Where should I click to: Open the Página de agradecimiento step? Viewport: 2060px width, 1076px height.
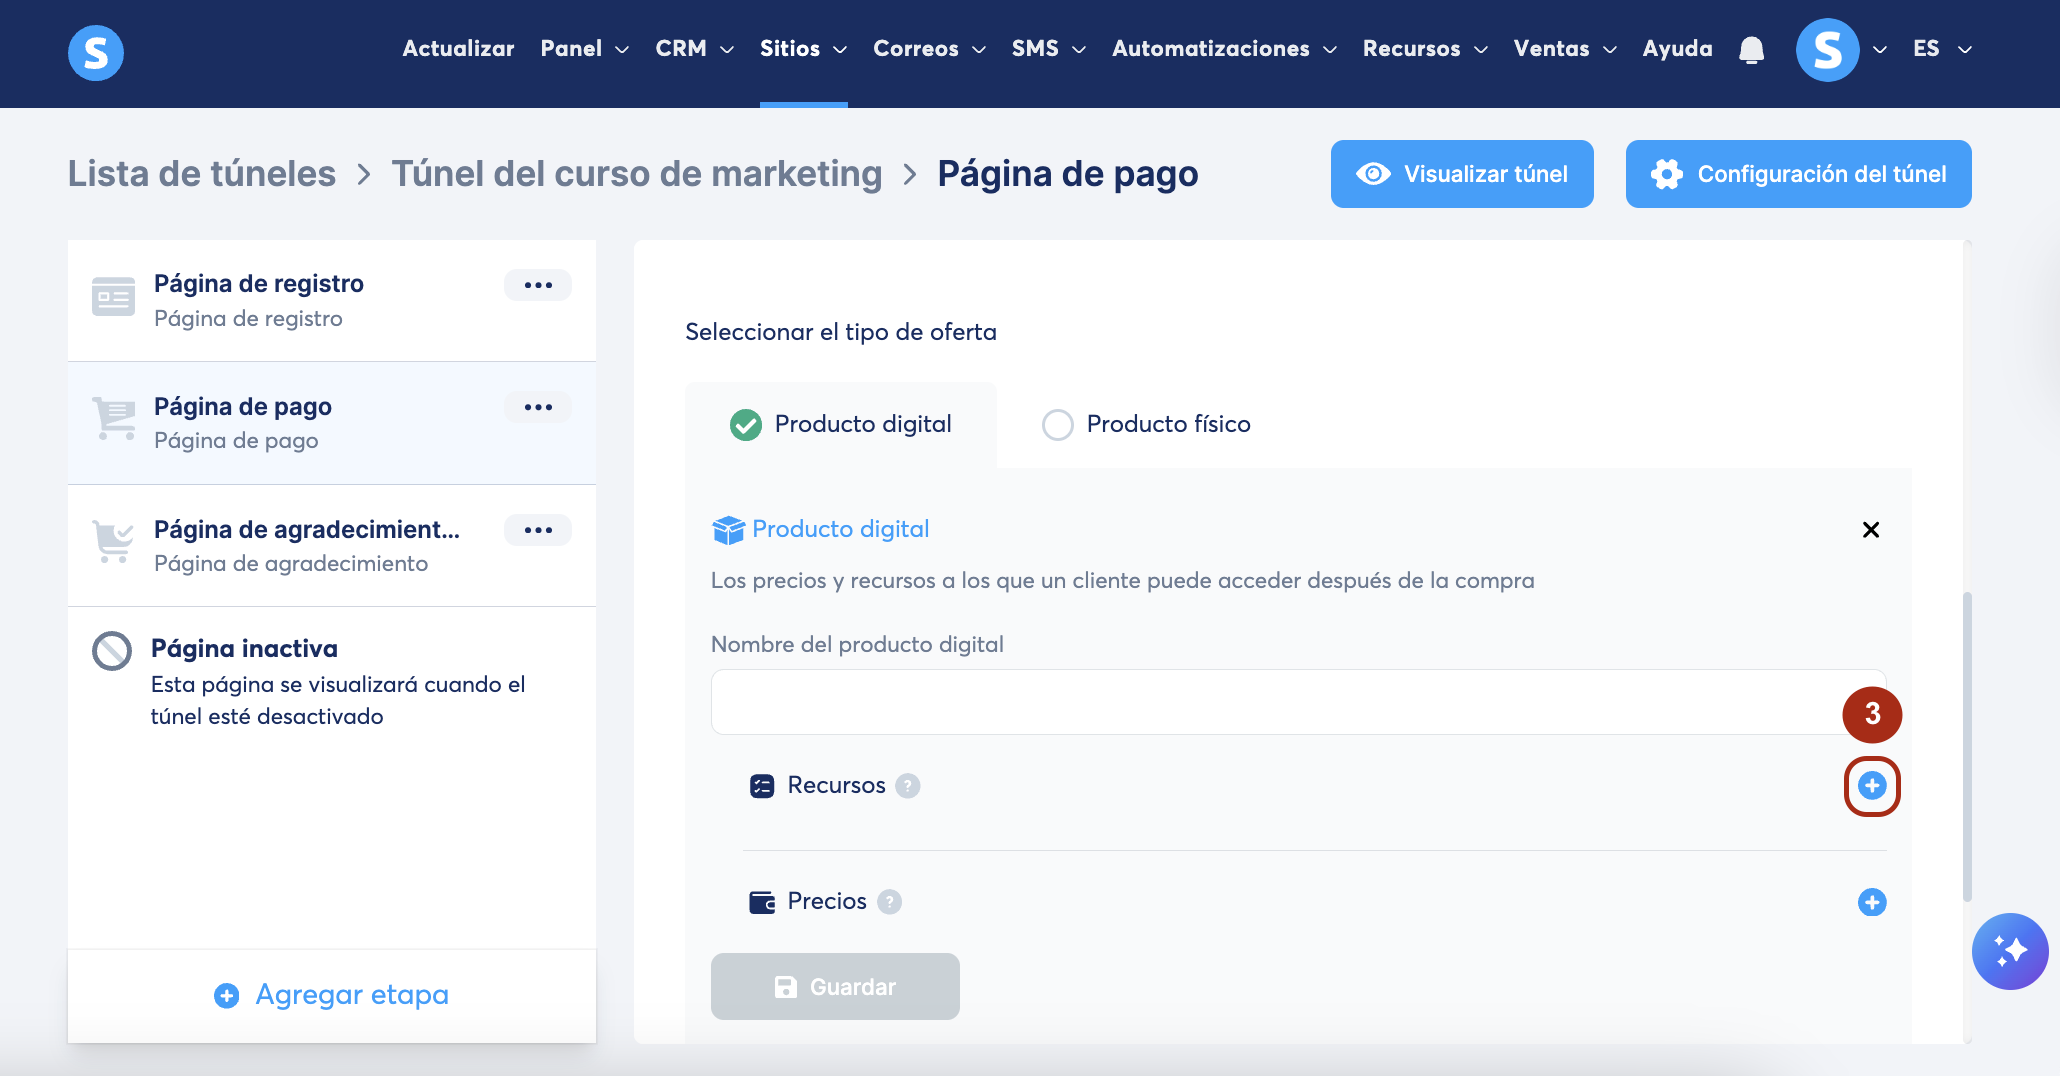(332, 546)
